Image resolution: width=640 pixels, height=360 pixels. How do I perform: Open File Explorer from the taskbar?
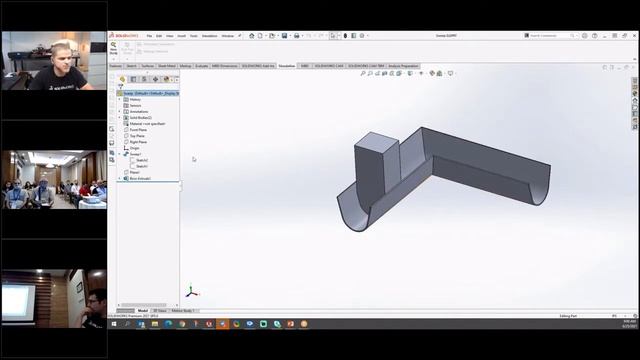(155, 324)
